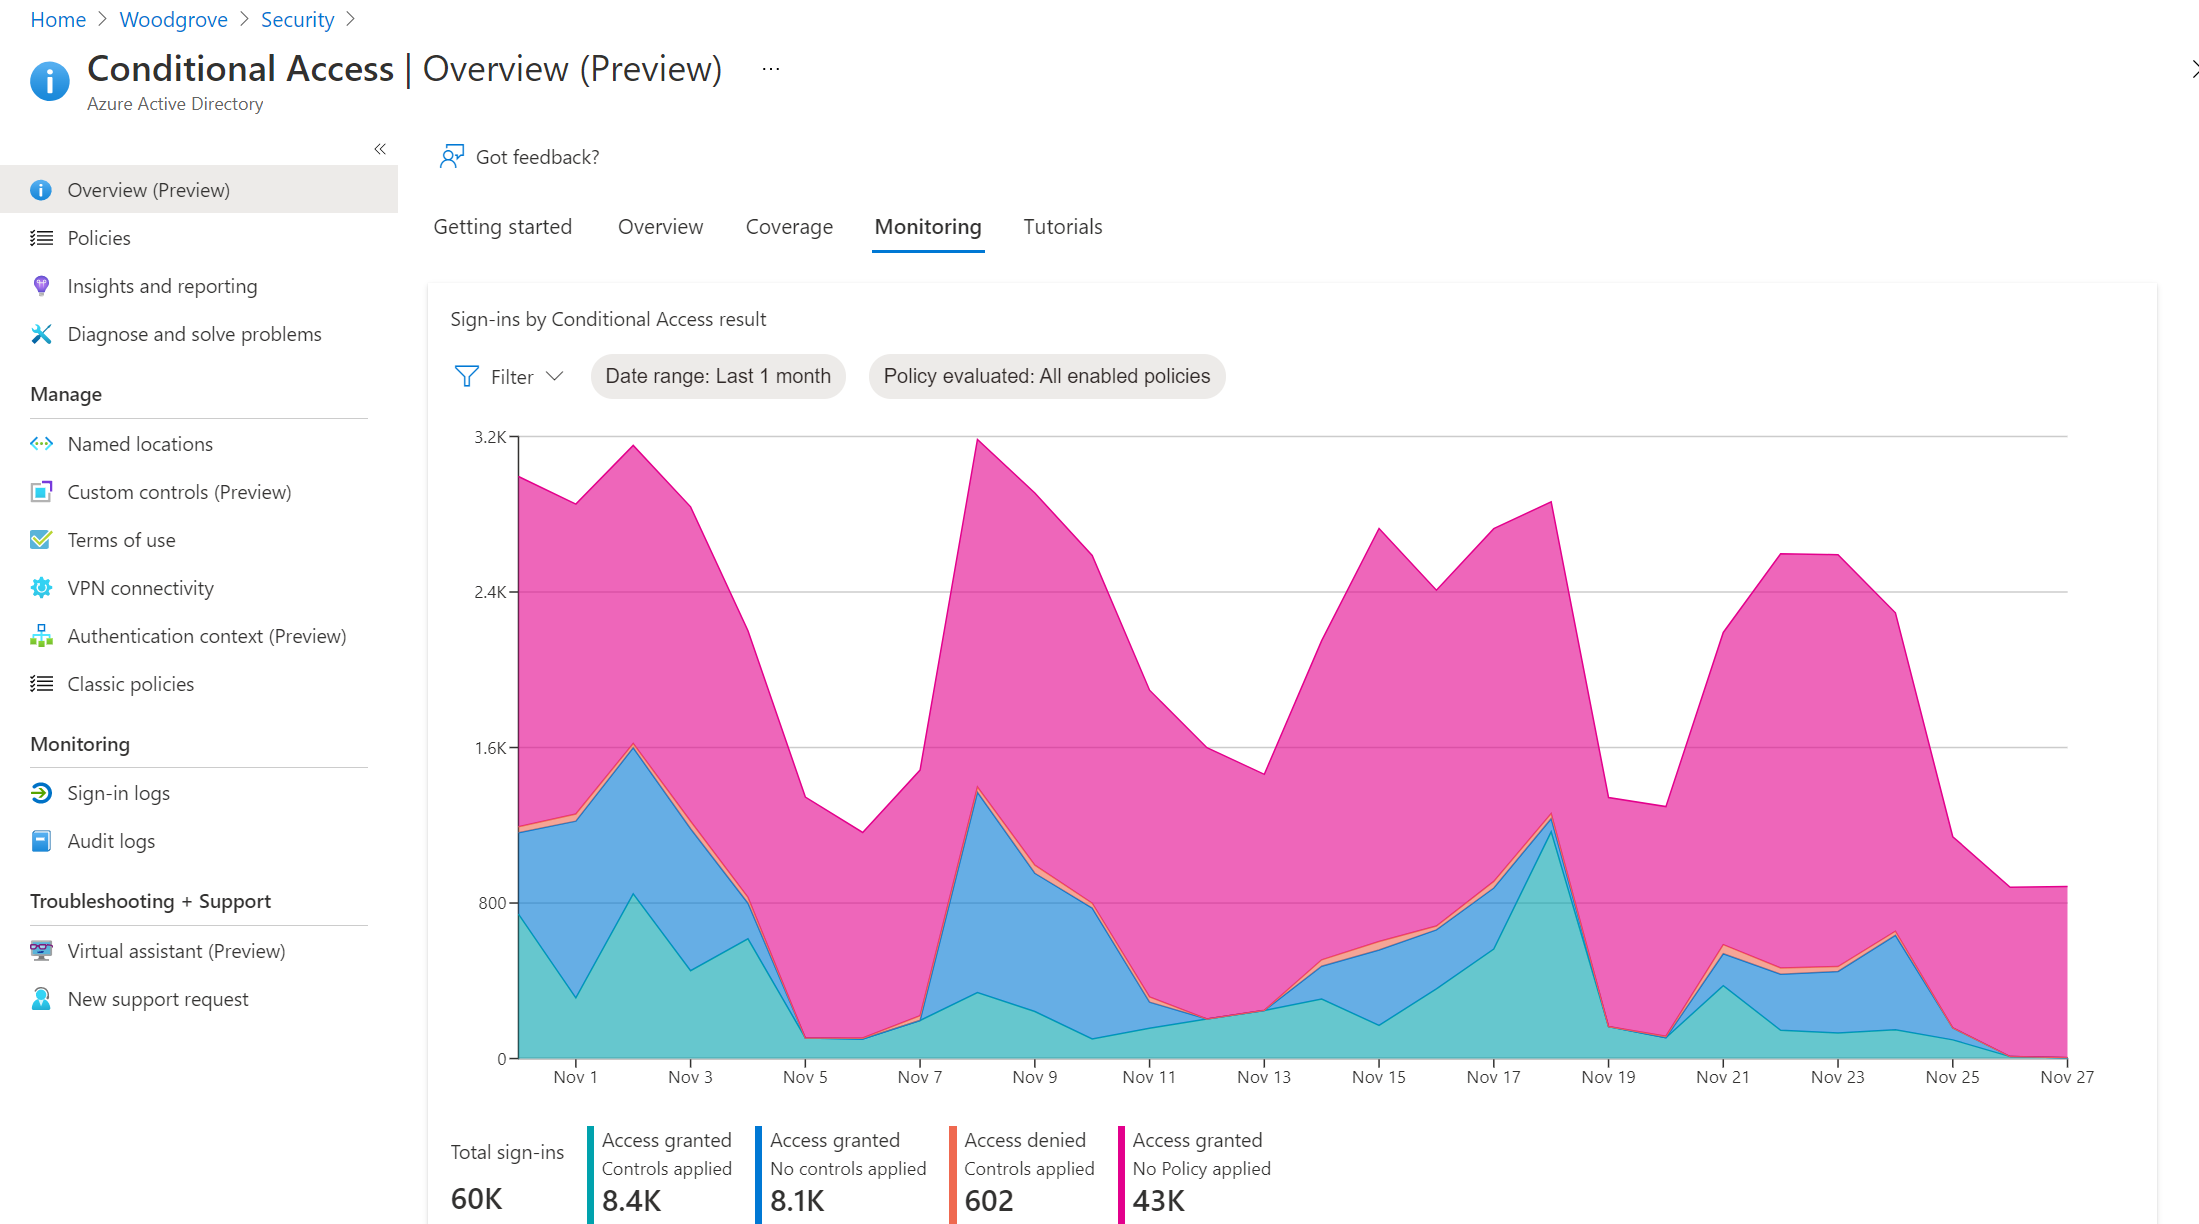This screenshot has width=2199, height=1224.
Task: Open Classic policies in the sidebar
Action: pyautogui.click(x=130, y=684)
